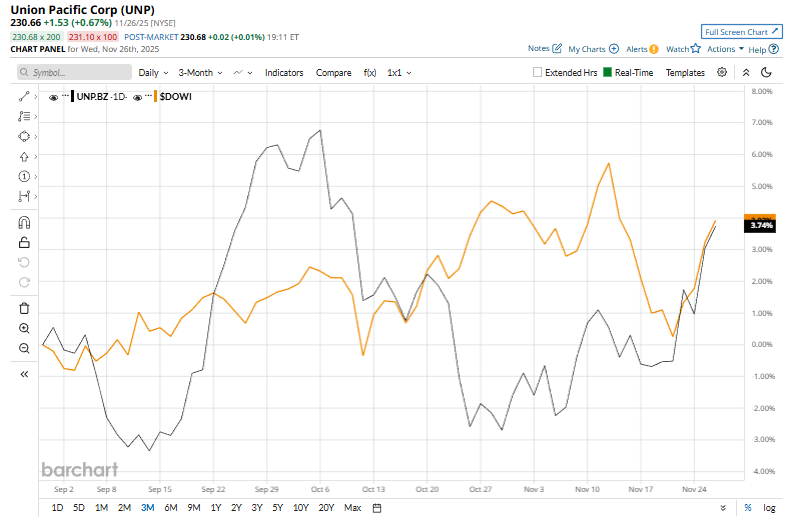Select the 2M time range
The width and height of the screenshot is (785, 522).
pos(124,508)
